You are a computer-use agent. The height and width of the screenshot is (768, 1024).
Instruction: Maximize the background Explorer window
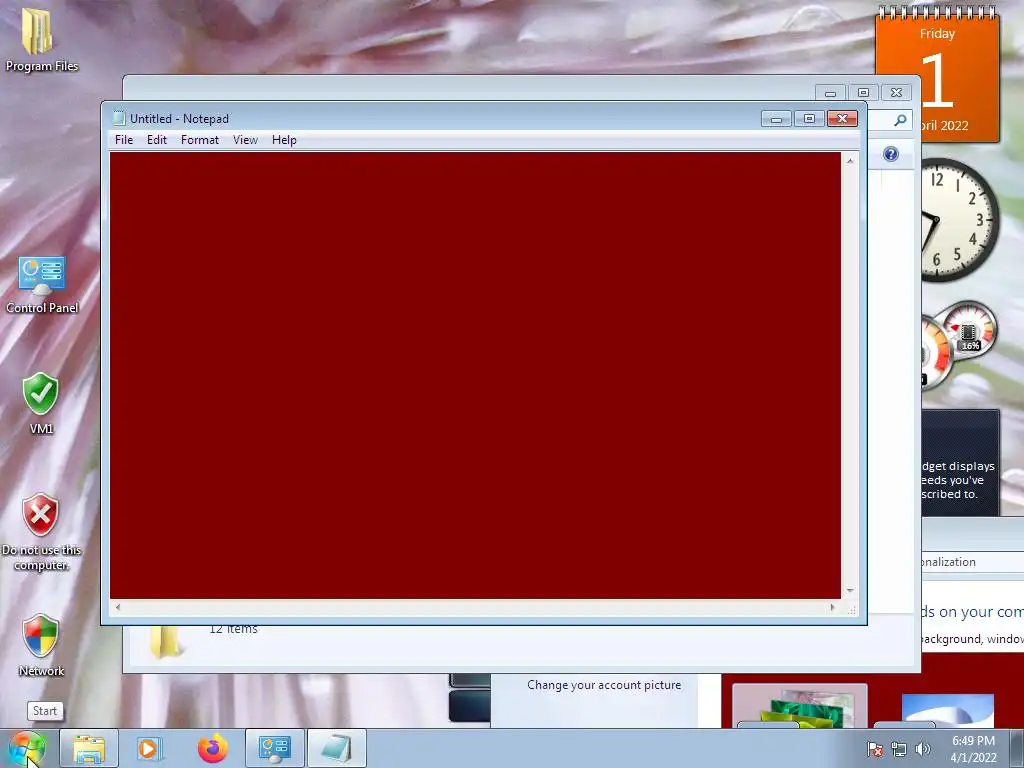click(x=863, y=93)
